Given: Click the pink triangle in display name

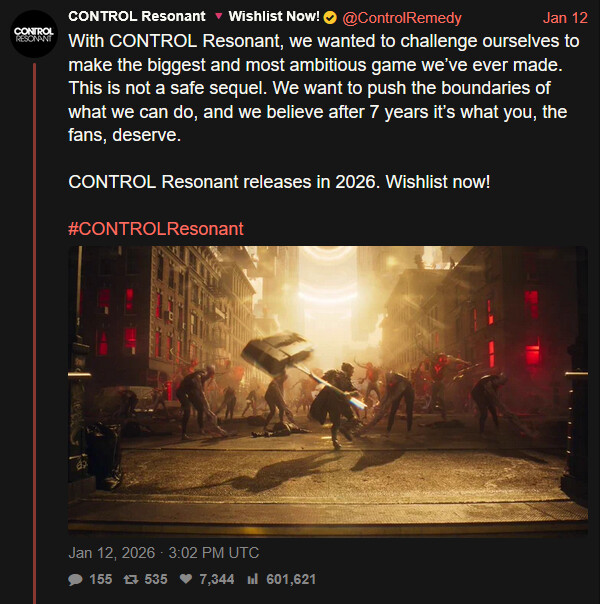Looking at the screenshot, I should (x=218, y=17).
